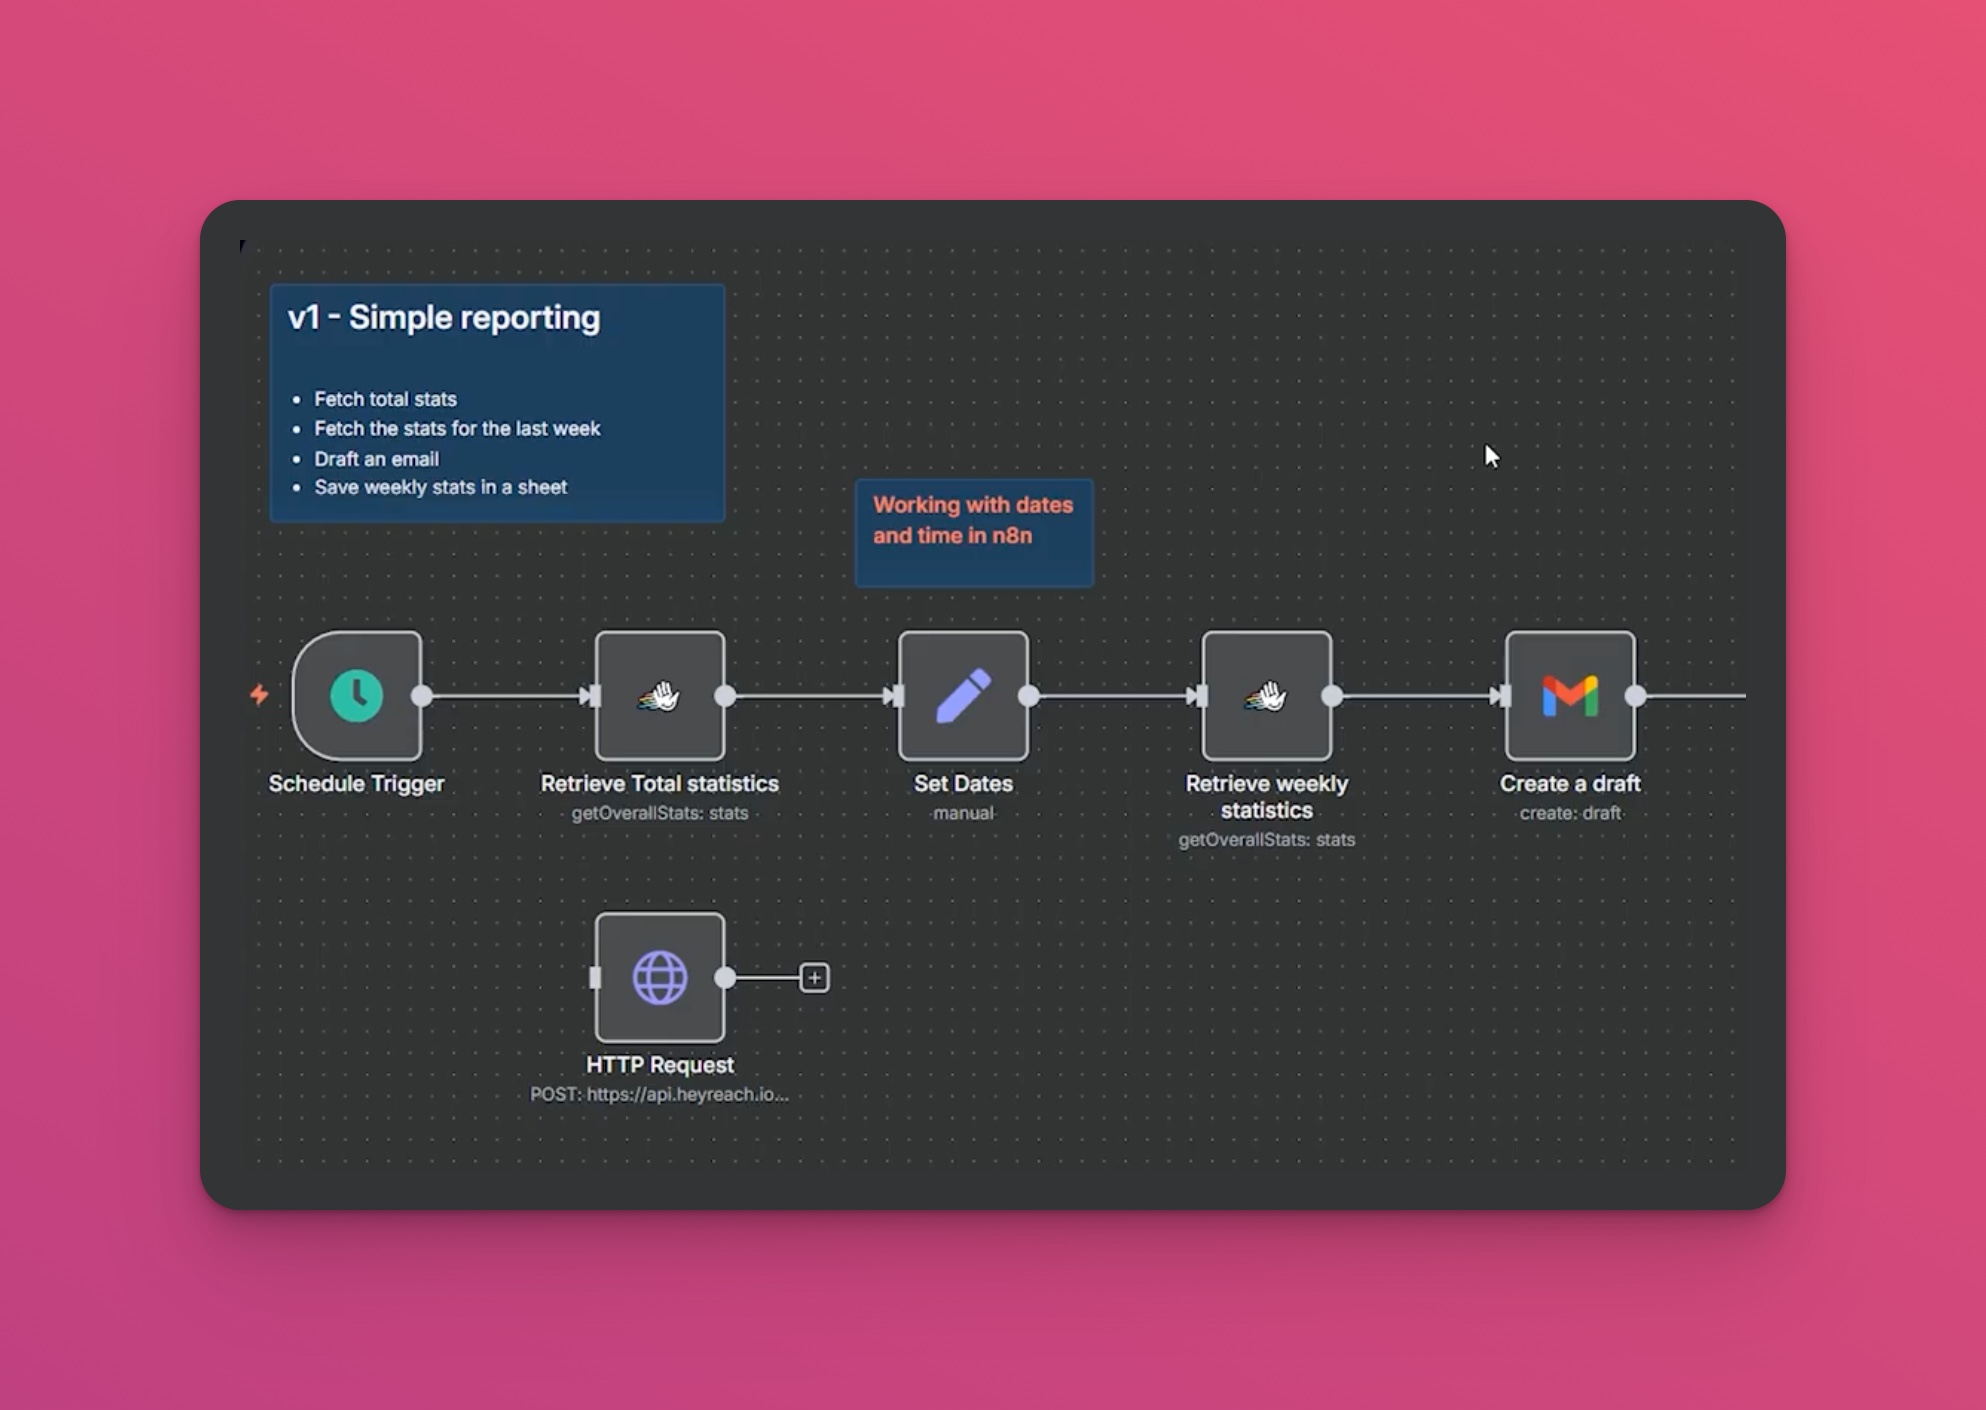The width and height of the screenshot is (1986, 1410).
Task: Click the HTTP Request node label text
Action: click(x=659, y=1065)
